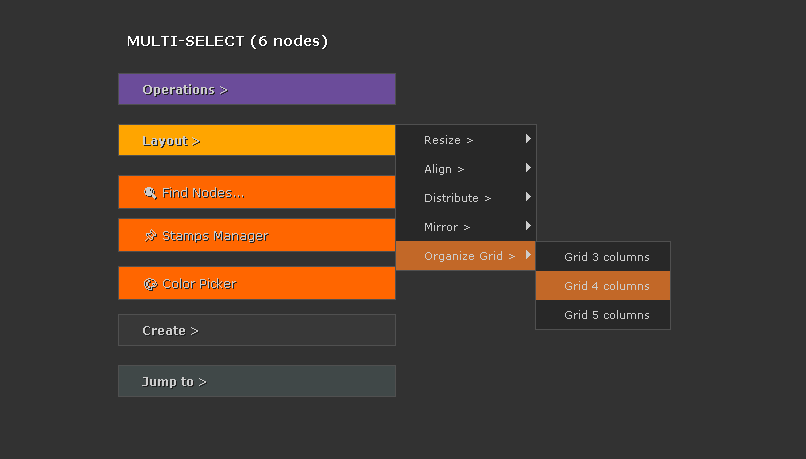Click the magnifier icon on Find Nodes
The image size is (806, 459).
click(x=150, y=193)
